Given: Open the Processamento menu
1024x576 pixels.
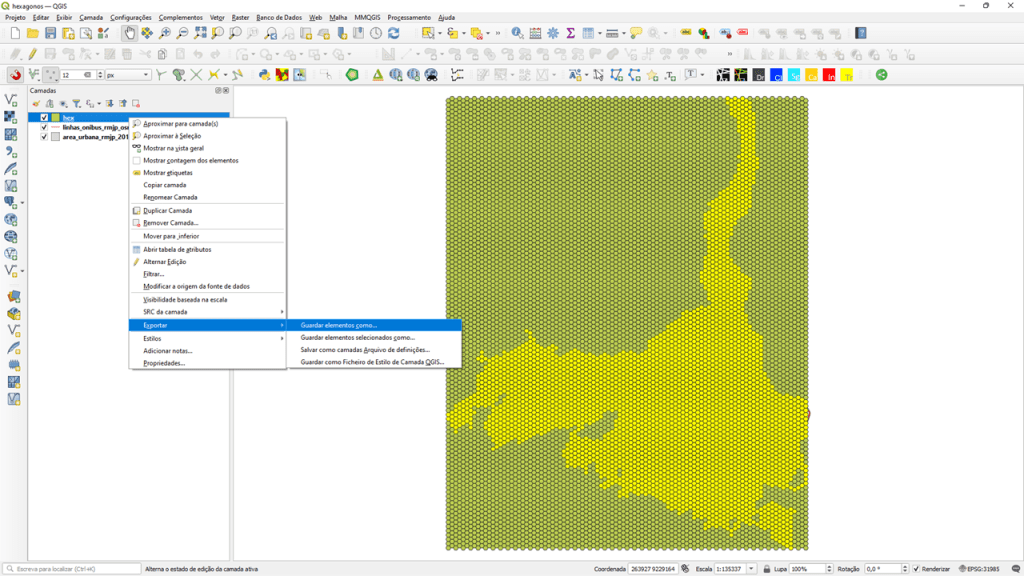Looking at the screenshot, I should click(x=409, y=17).
